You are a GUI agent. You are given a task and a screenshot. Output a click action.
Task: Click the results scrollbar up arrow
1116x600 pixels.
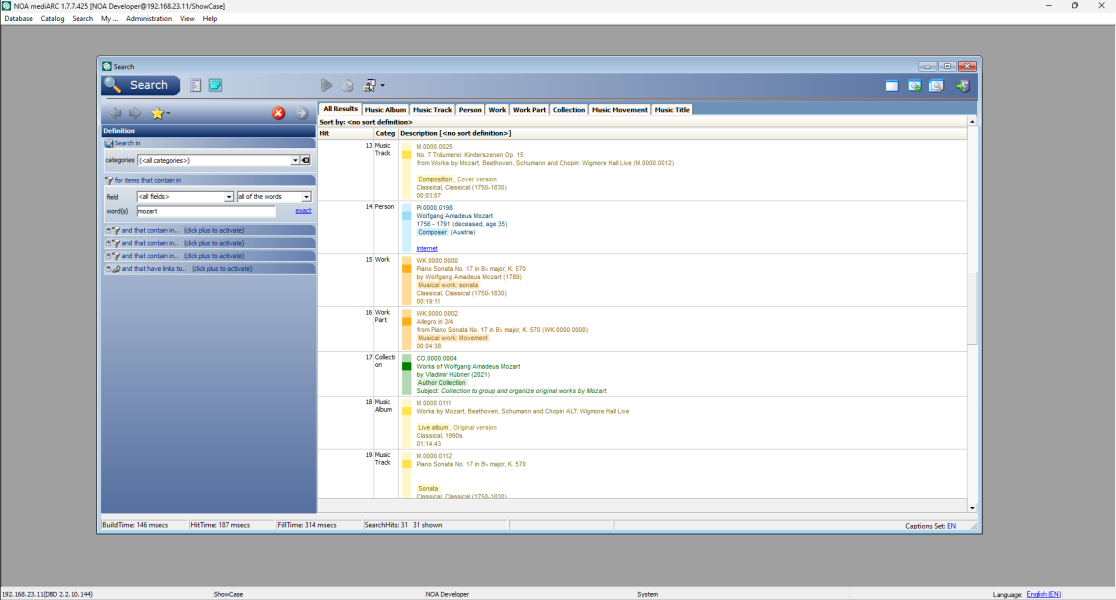point(972,122)
